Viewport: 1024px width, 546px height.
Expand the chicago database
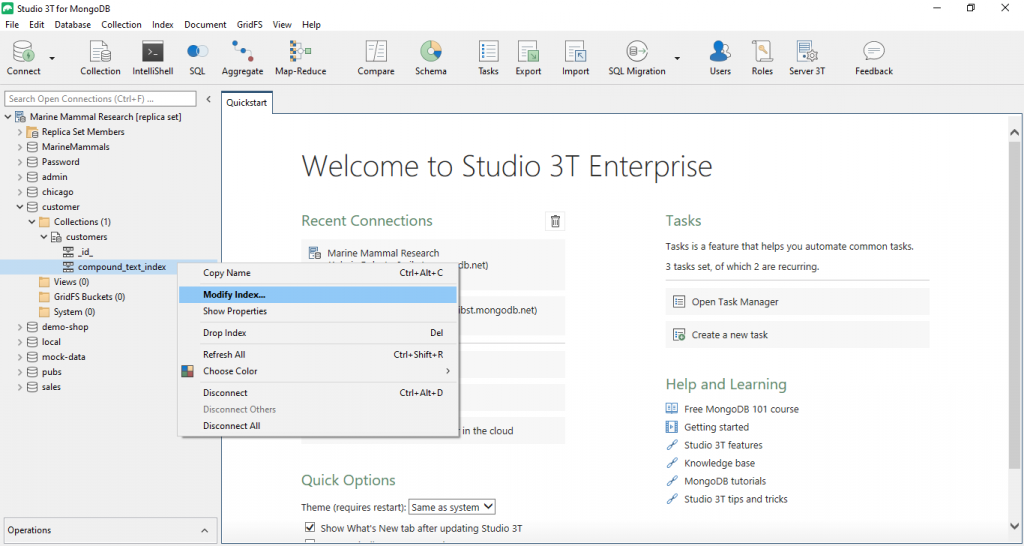pos(20,192)
